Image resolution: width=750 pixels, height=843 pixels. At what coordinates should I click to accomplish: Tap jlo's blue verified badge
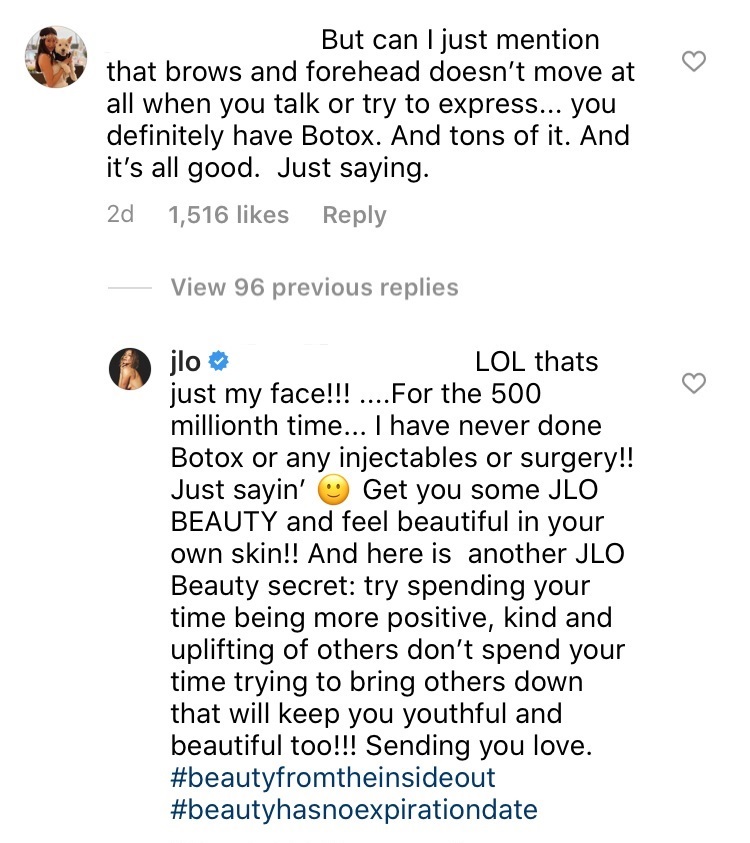coord(218,360)
